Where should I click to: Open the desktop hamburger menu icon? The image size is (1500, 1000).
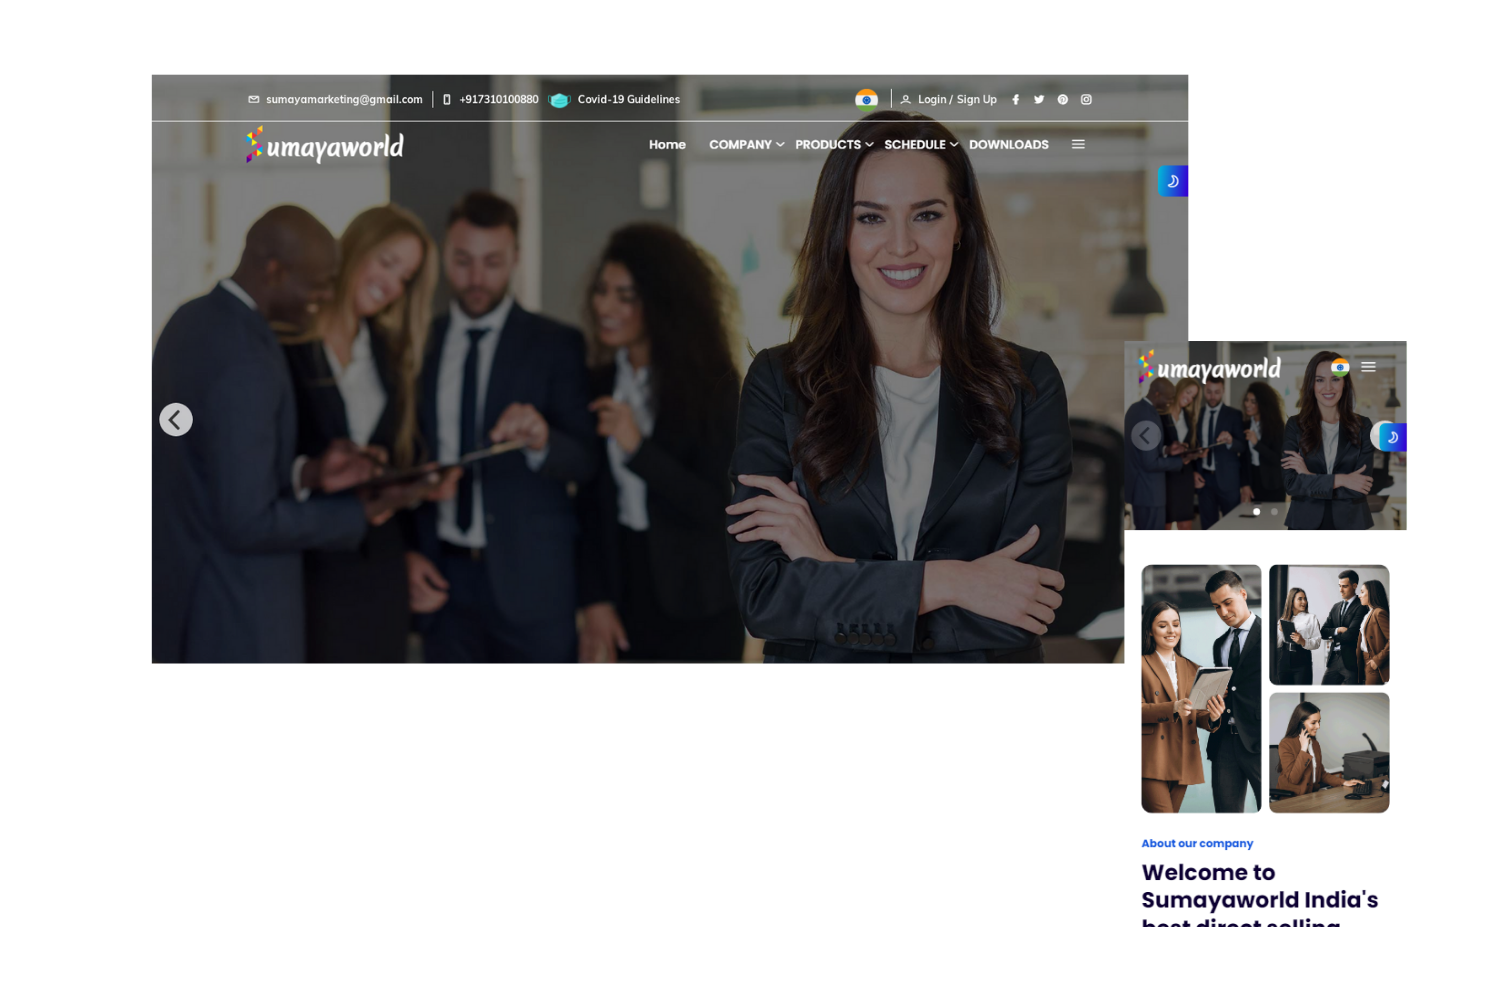pyautogui.click(x=1078, y=145)
